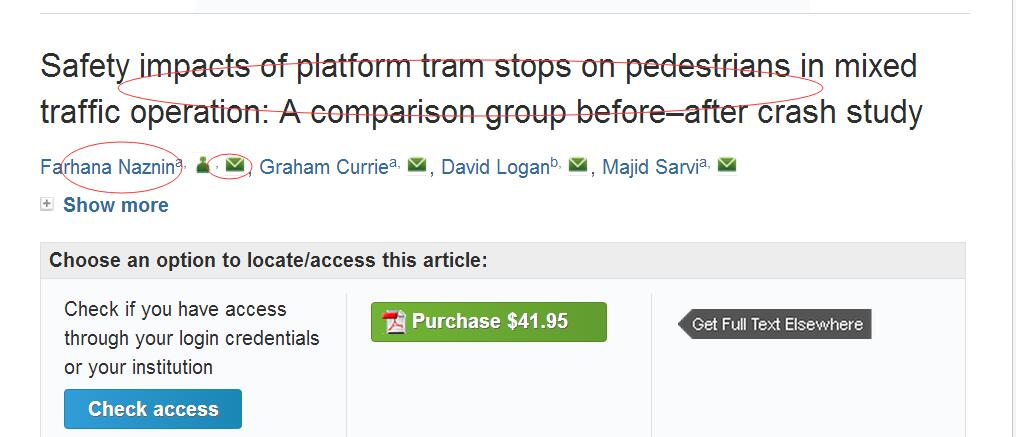The width and height of the screenshot is (1016, 437).
Task: Click the affiliation superscript a after Farhana Naznin
Action: pyautogui.click(x=180, y=163)
